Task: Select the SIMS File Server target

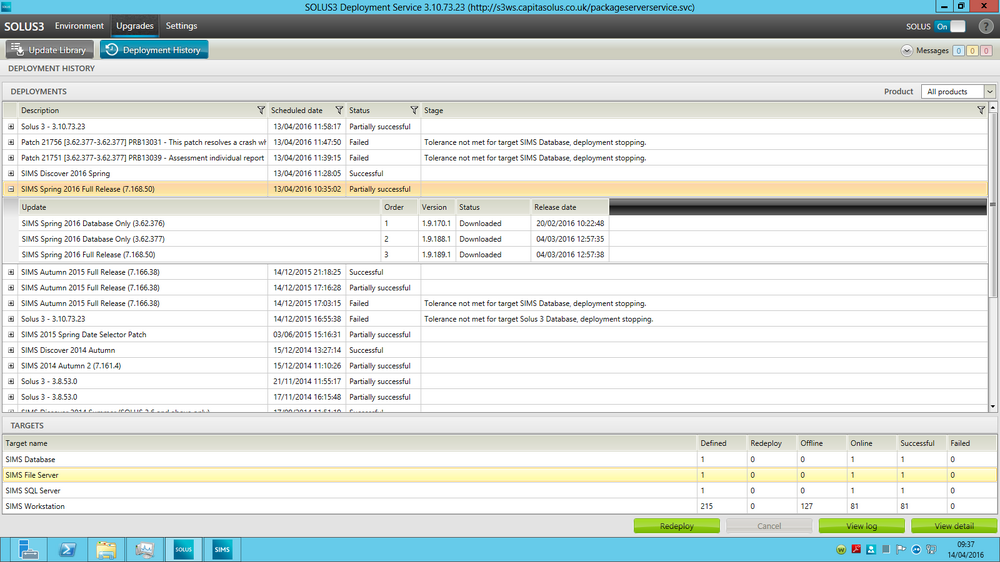Action: coord(499,475)
